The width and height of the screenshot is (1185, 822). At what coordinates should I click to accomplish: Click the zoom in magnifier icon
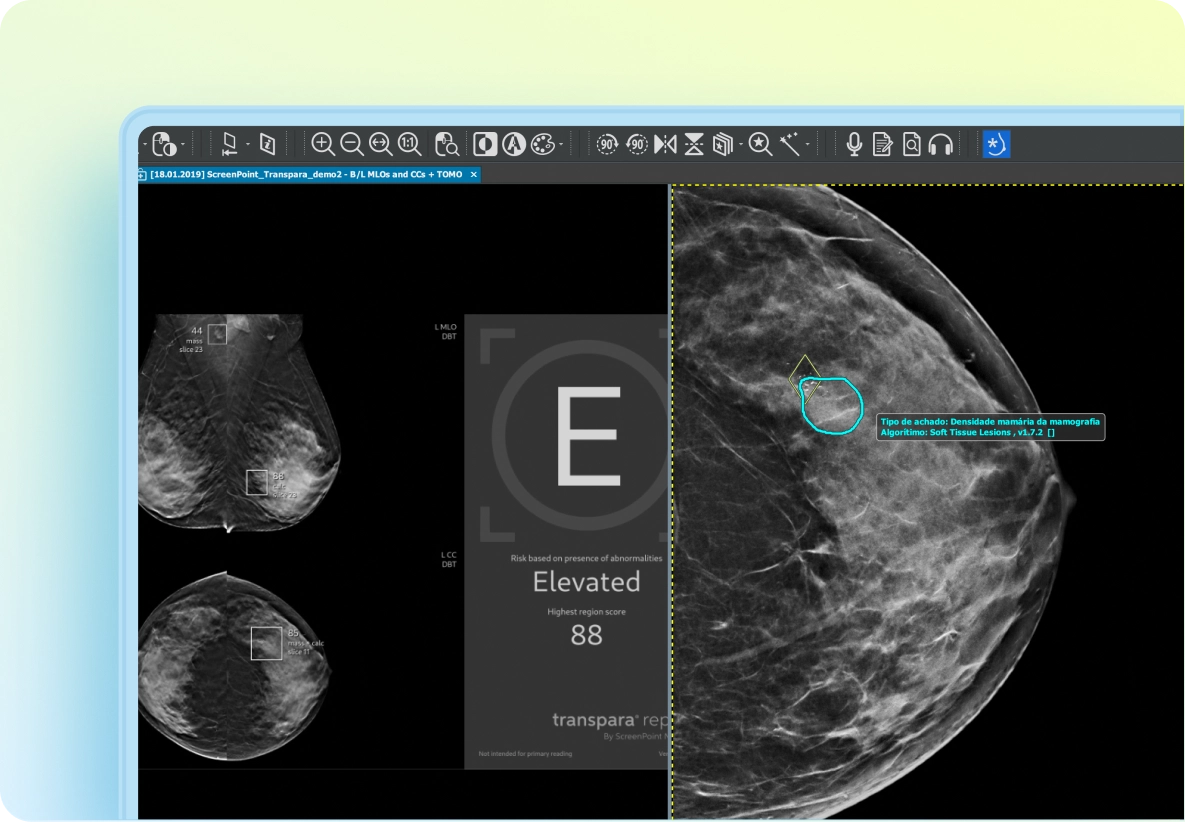click(323, 144)
